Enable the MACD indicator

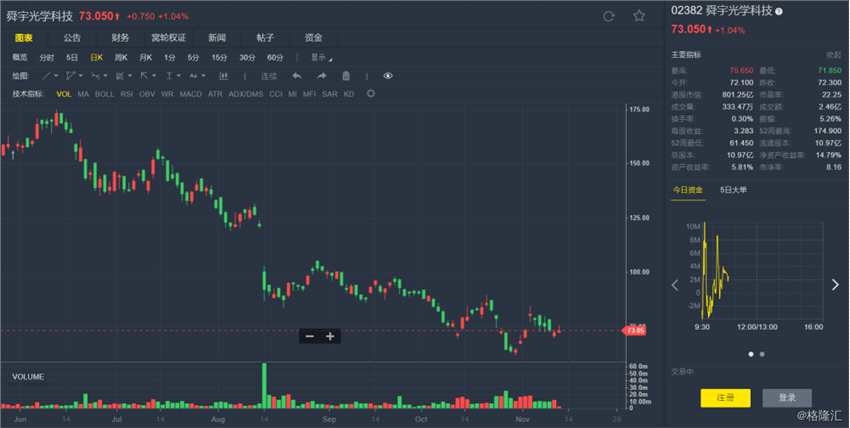click(191, 94)
